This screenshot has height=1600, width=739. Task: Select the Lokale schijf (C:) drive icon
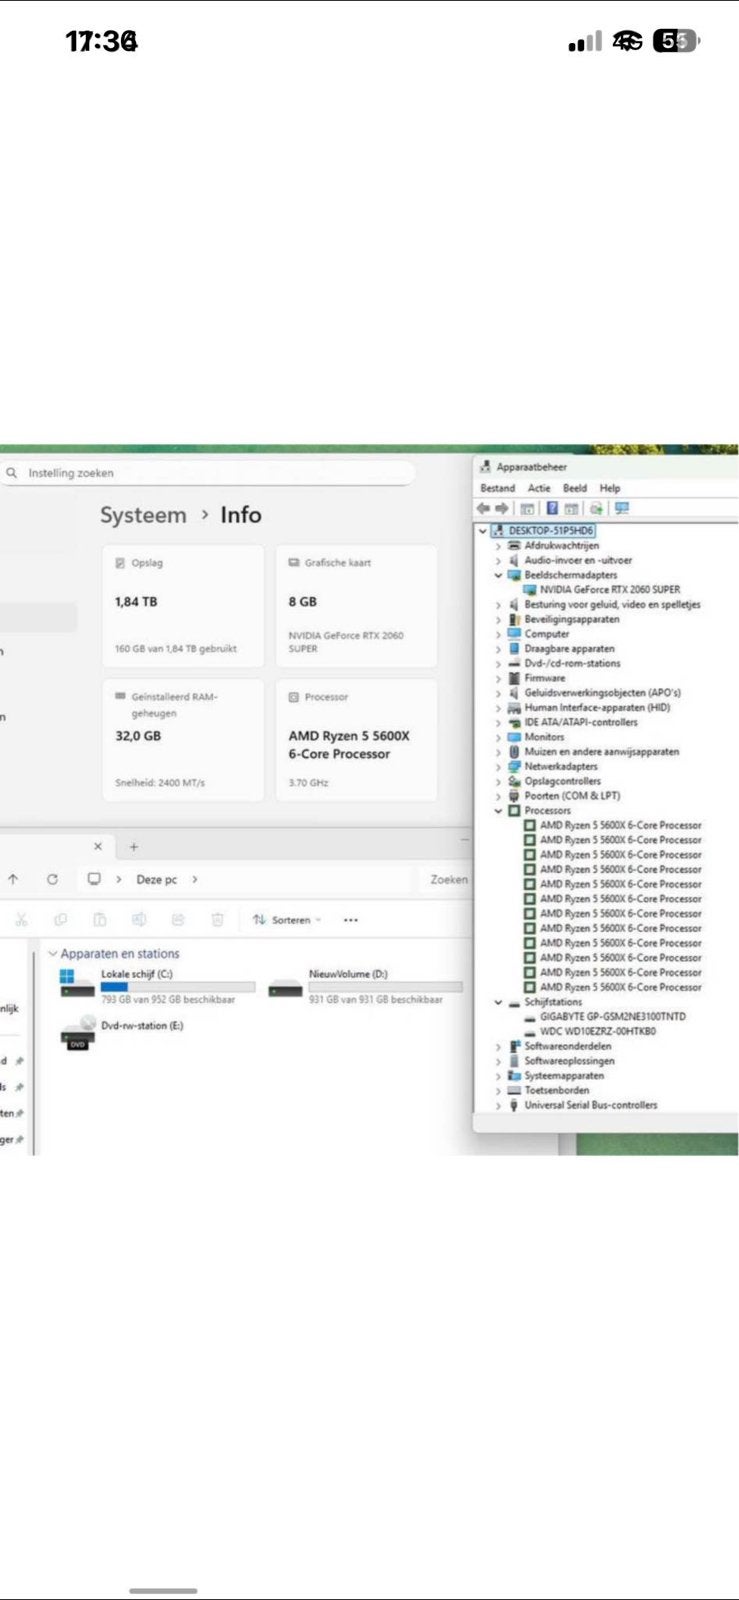[x=77, y=984]
